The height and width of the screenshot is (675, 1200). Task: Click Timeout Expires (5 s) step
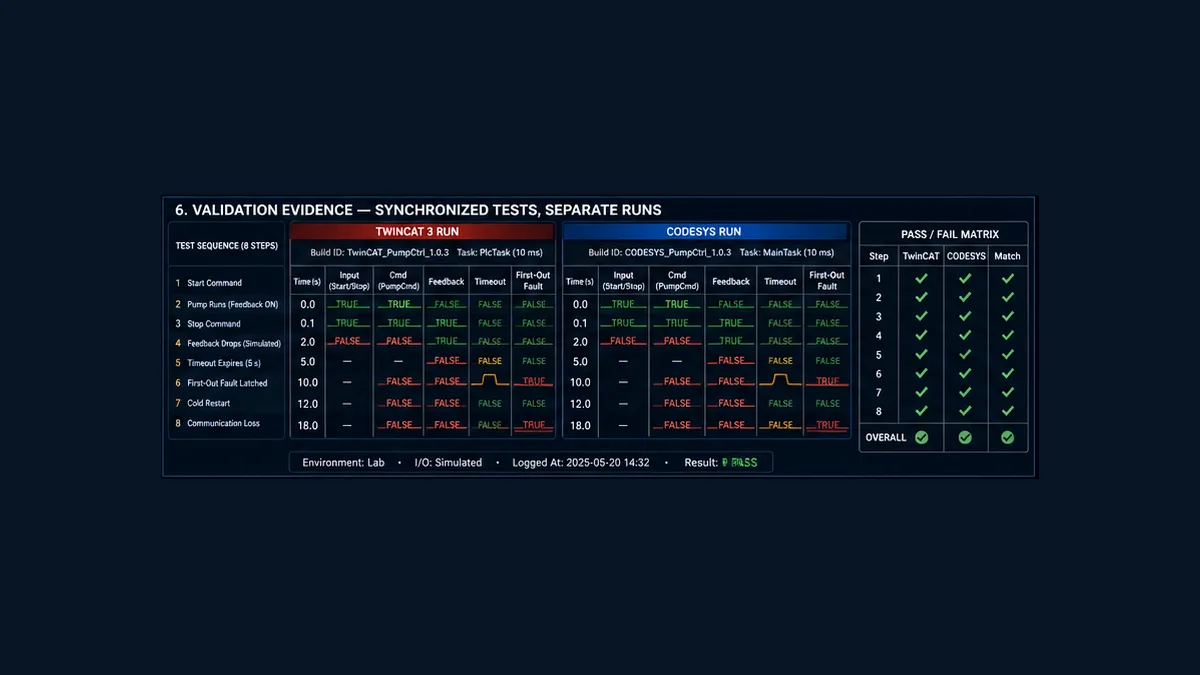pyautogui.click(x=217, y=363)
